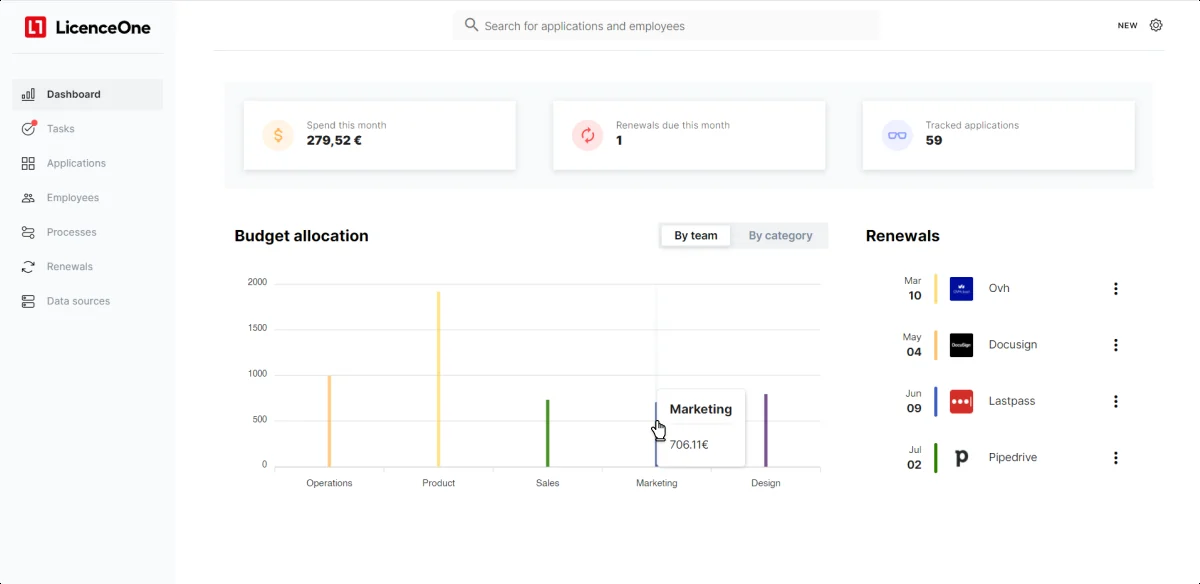Click the tracked applications glasses icon

point(897,135)
